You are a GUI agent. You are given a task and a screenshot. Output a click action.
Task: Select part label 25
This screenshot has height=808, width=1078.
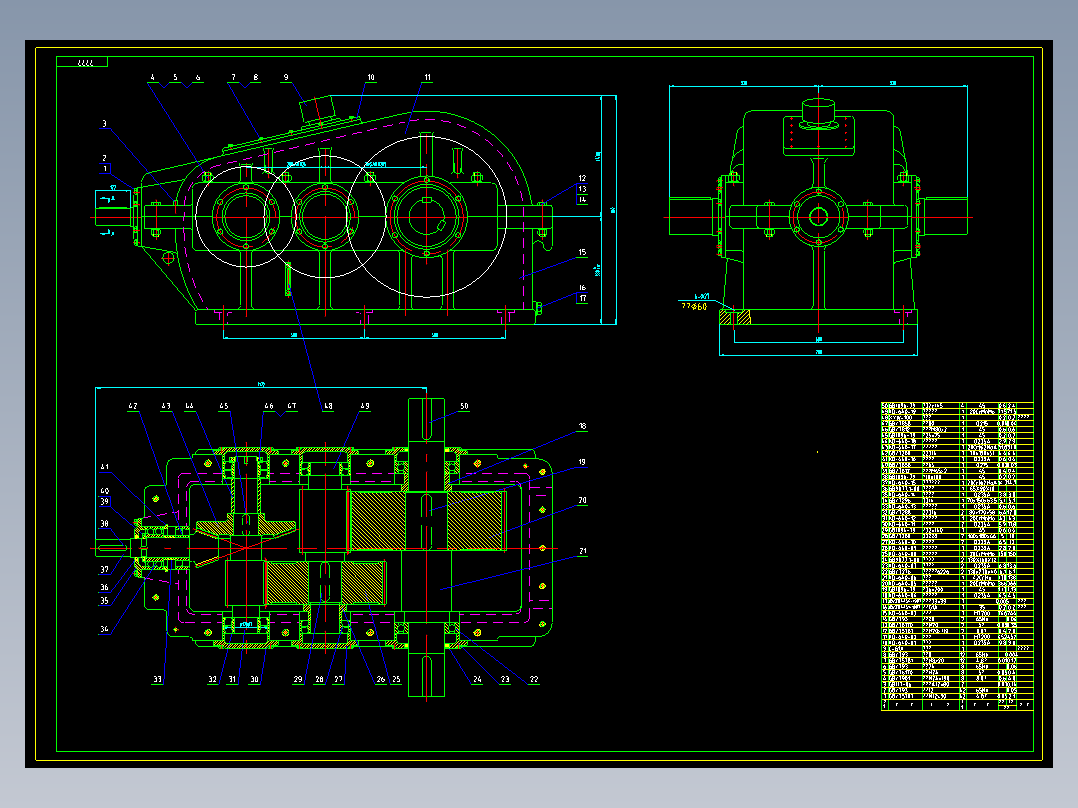coord(396,679)
